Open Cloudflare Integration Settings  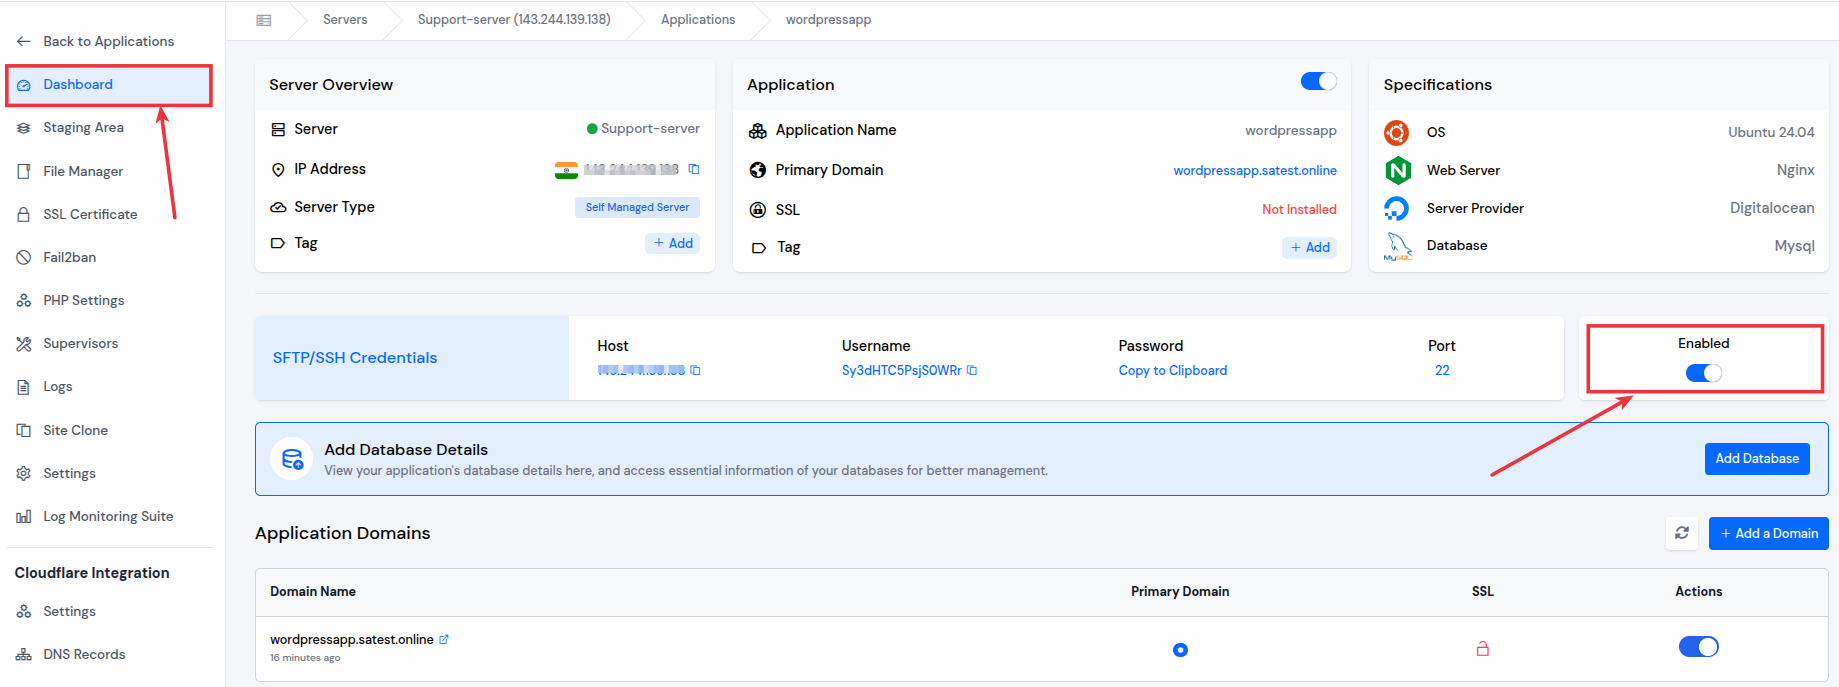[69, 611]
